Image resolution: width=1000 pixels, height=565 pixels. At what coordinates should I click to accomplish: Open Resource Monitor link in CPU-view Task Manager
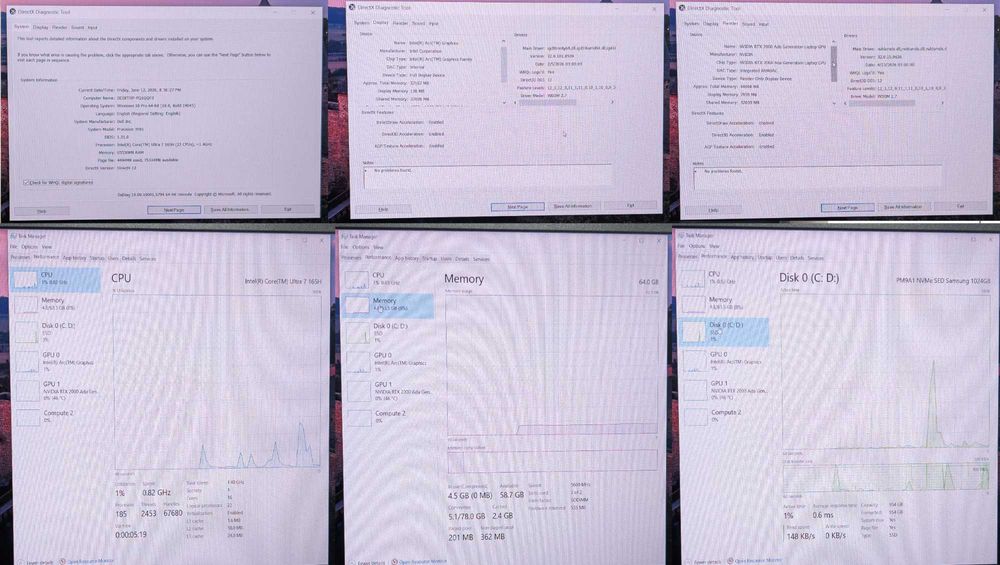click(x=90, y=561)
